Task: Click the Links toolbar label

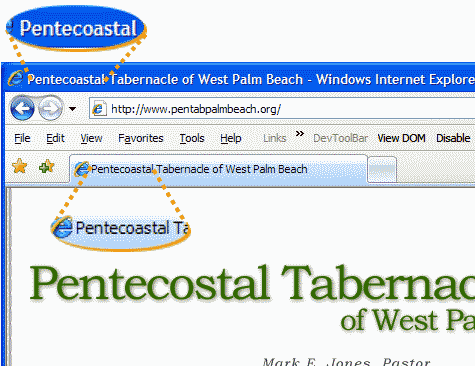Action: coord(275,138)
